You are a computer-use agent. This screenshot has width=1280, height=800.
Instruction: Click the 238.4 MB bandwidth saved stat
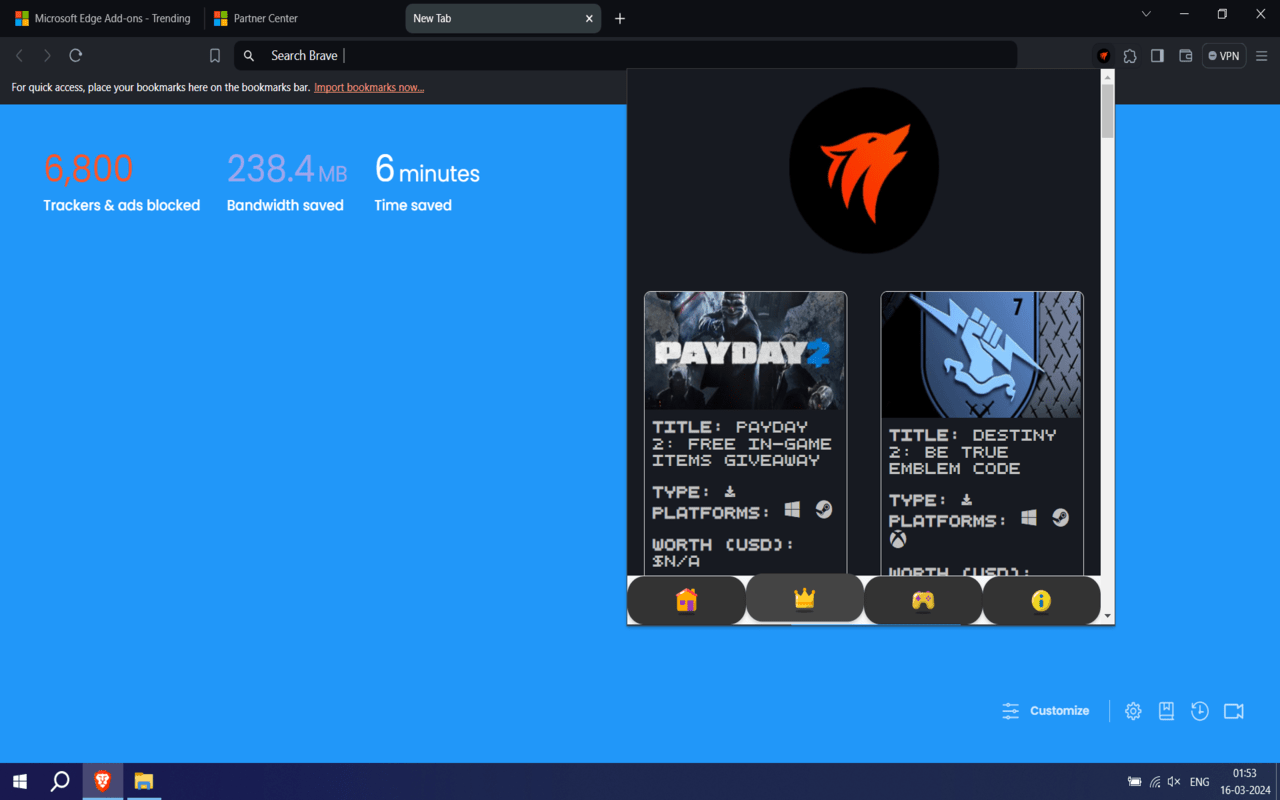click(287, 182)
